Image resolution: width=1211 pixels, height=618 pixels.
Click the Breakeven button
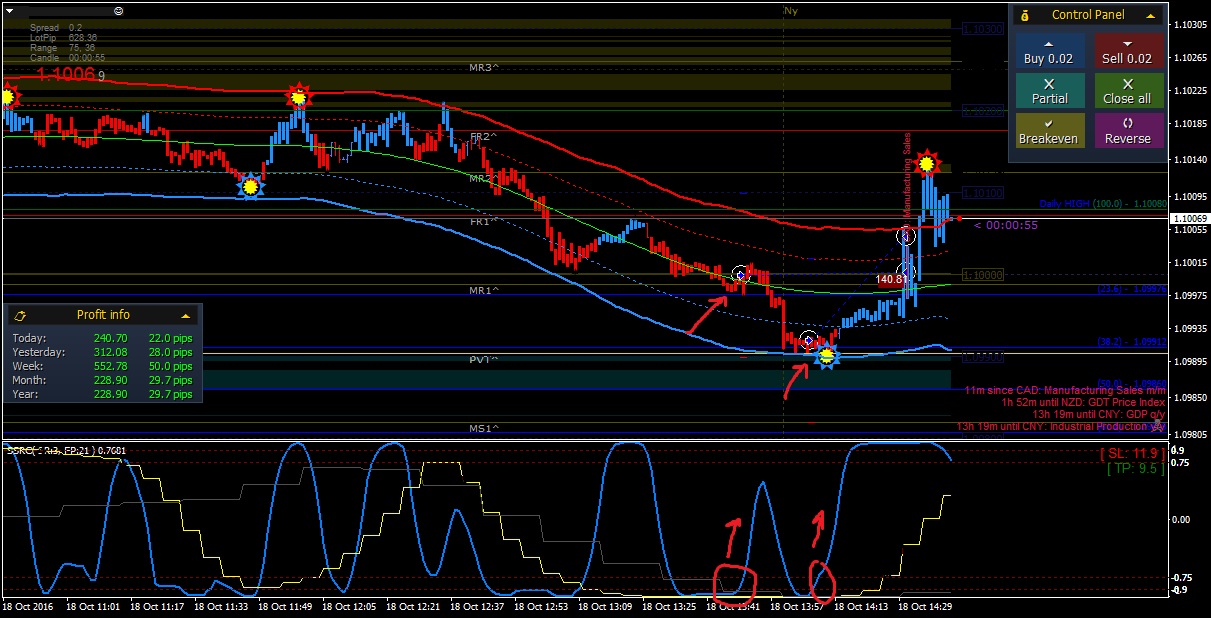pos(1048,131)
